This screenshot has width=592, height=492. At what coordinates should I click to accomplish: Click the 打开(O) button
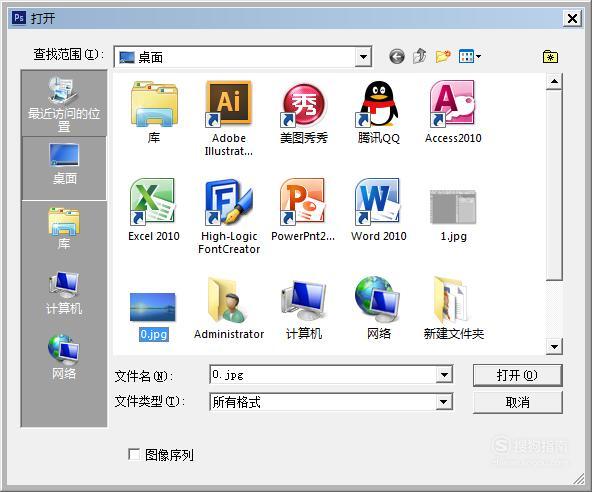[517, 375]
